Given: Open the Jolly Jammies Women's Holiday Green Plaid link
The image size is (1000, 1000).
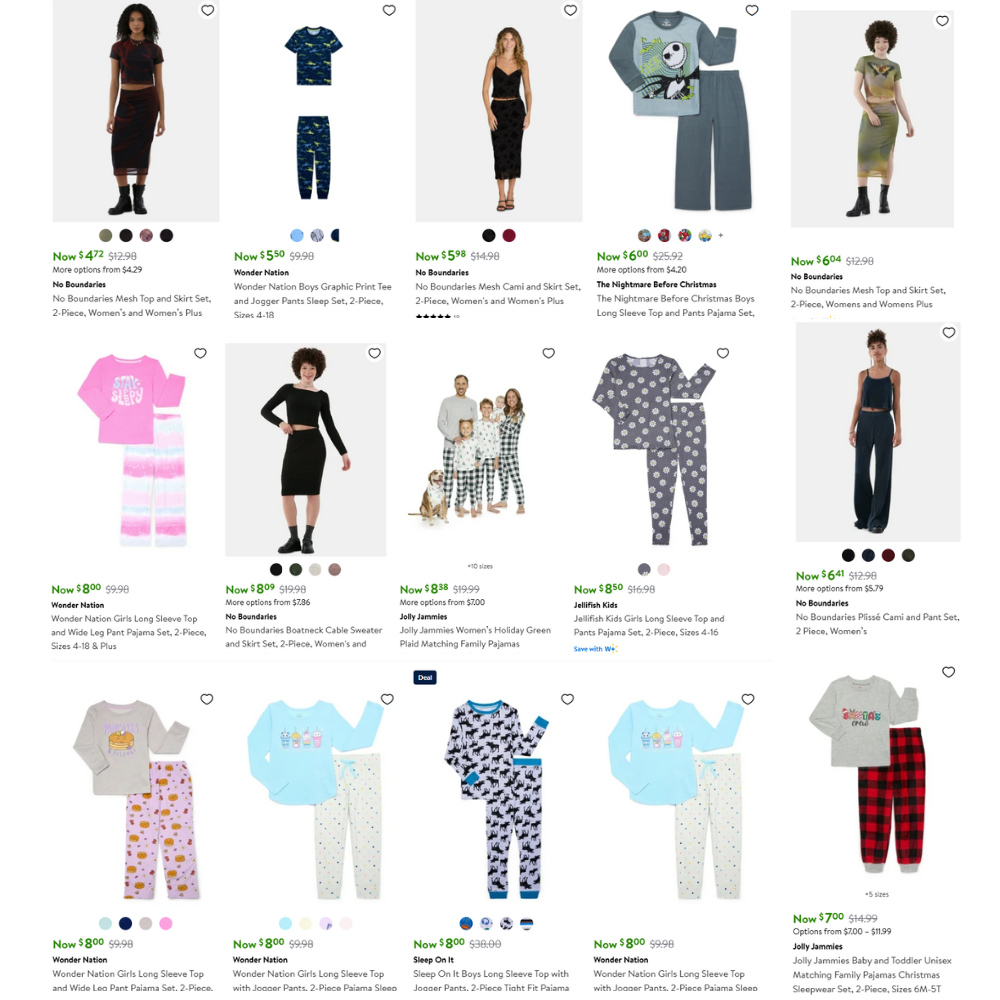Looking at the screenshot, I should (475, 637).
